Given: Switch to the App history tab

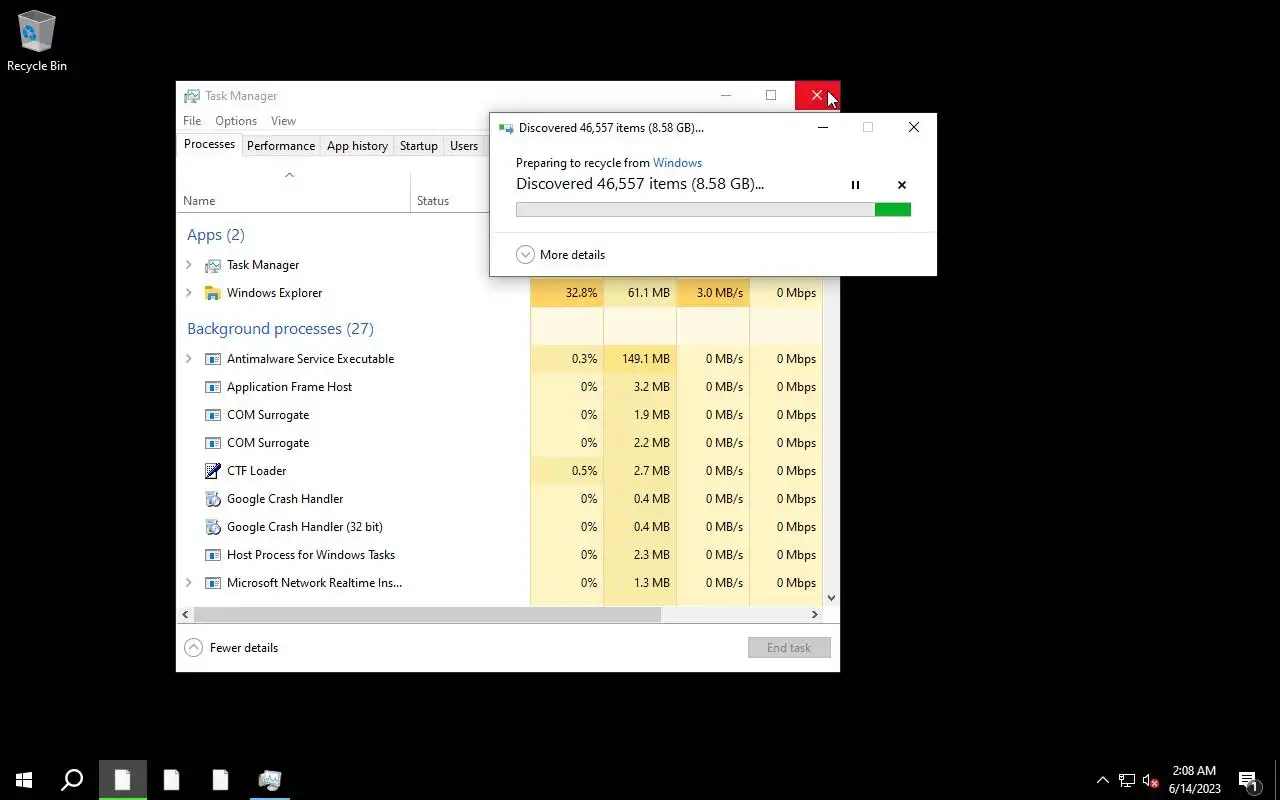Looking at the screenshot, I should point(357,146).
